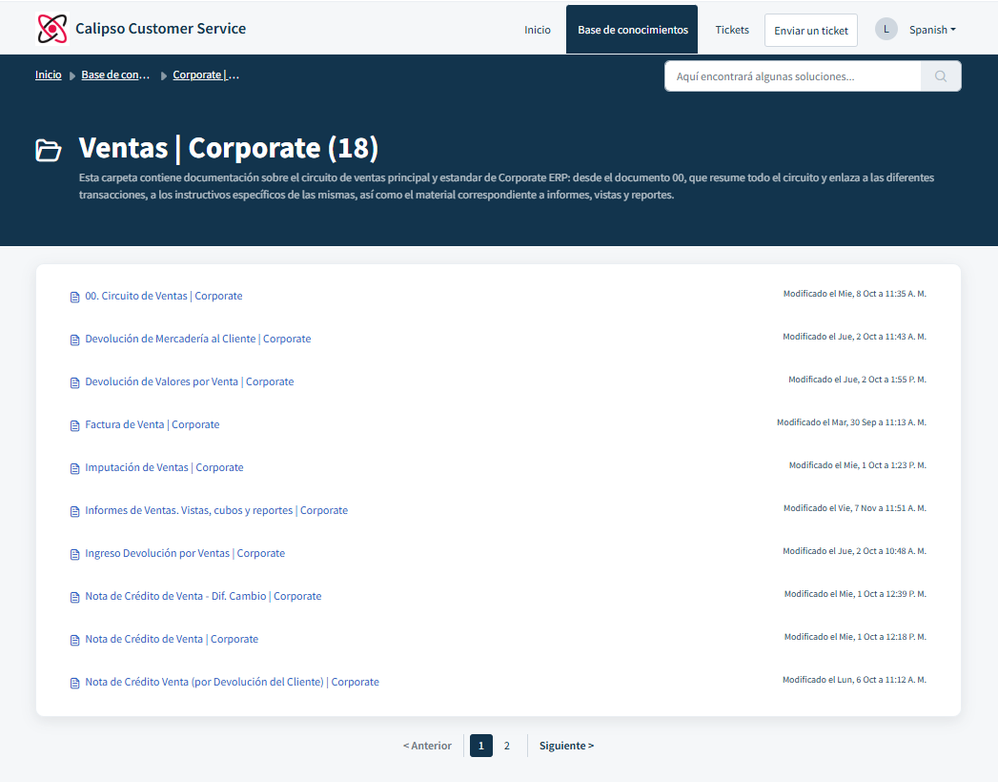Screen dimensions: 998x782
Task: Click text Modificado el Mie, 1 Oct a 12:39 P. M.
Action: 855,594
